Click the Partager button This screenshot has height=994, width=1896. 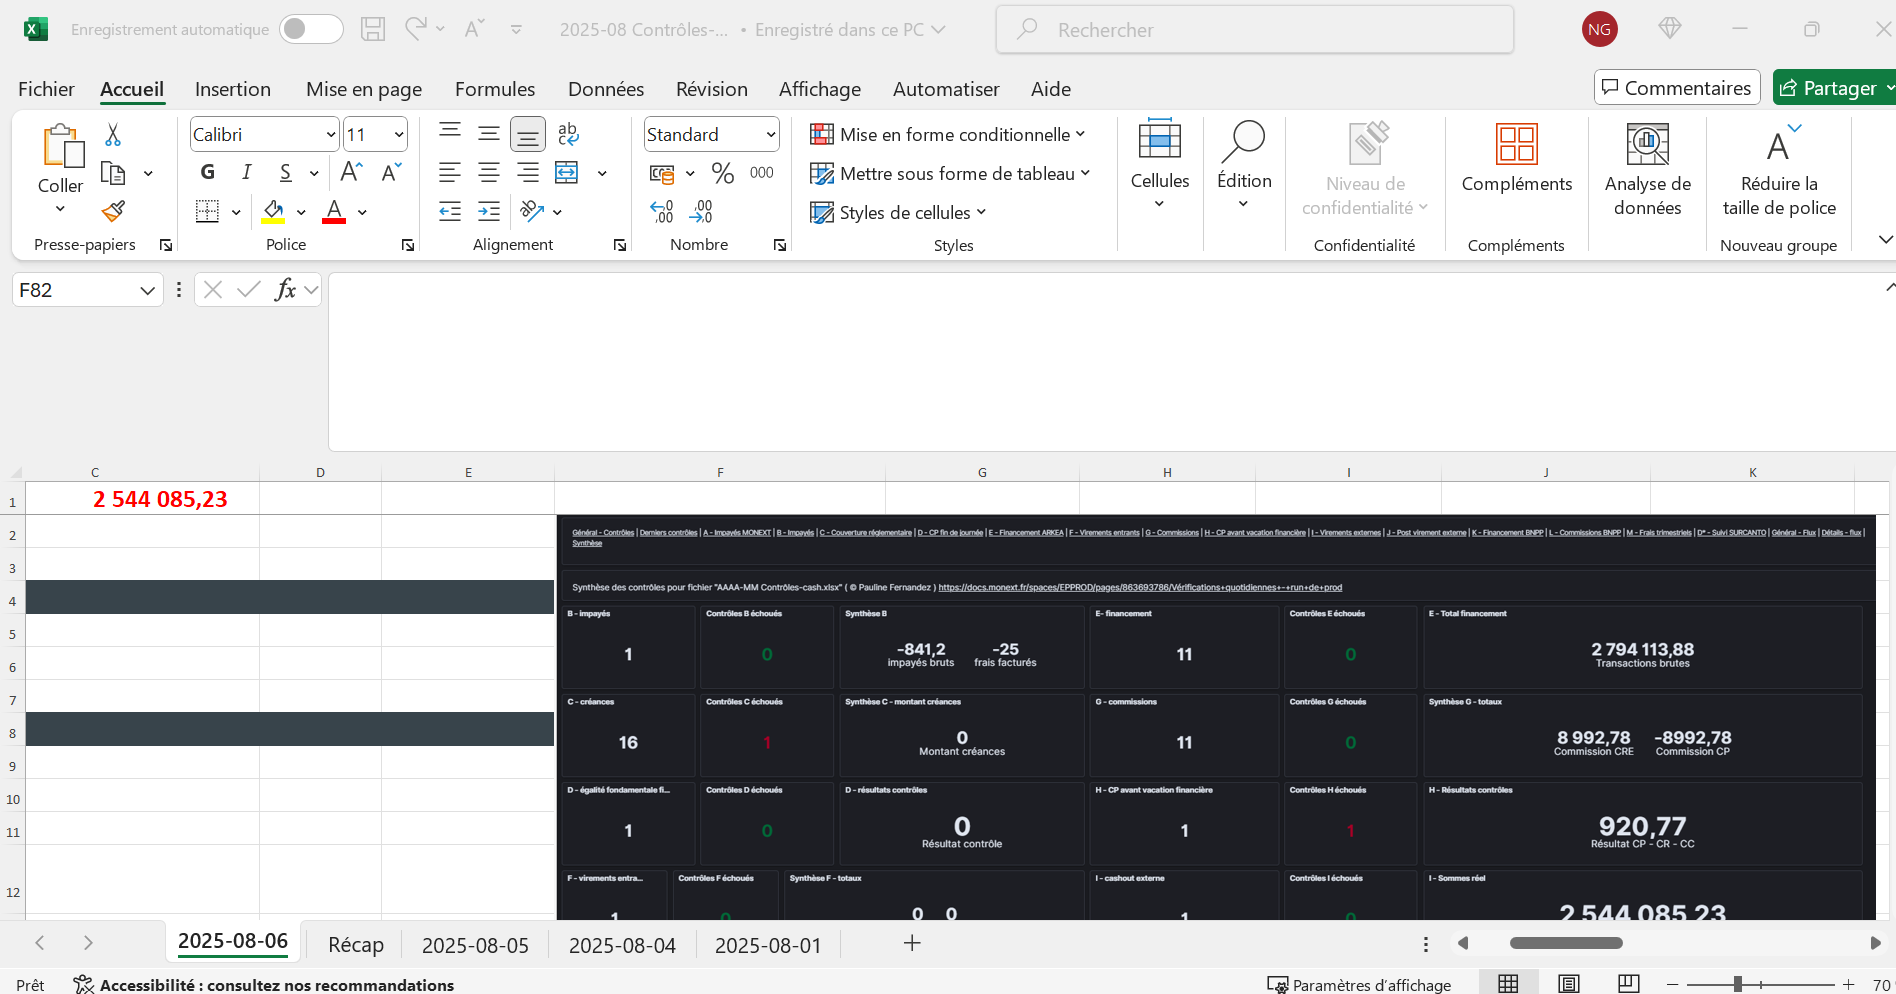tap(1831, 88)
